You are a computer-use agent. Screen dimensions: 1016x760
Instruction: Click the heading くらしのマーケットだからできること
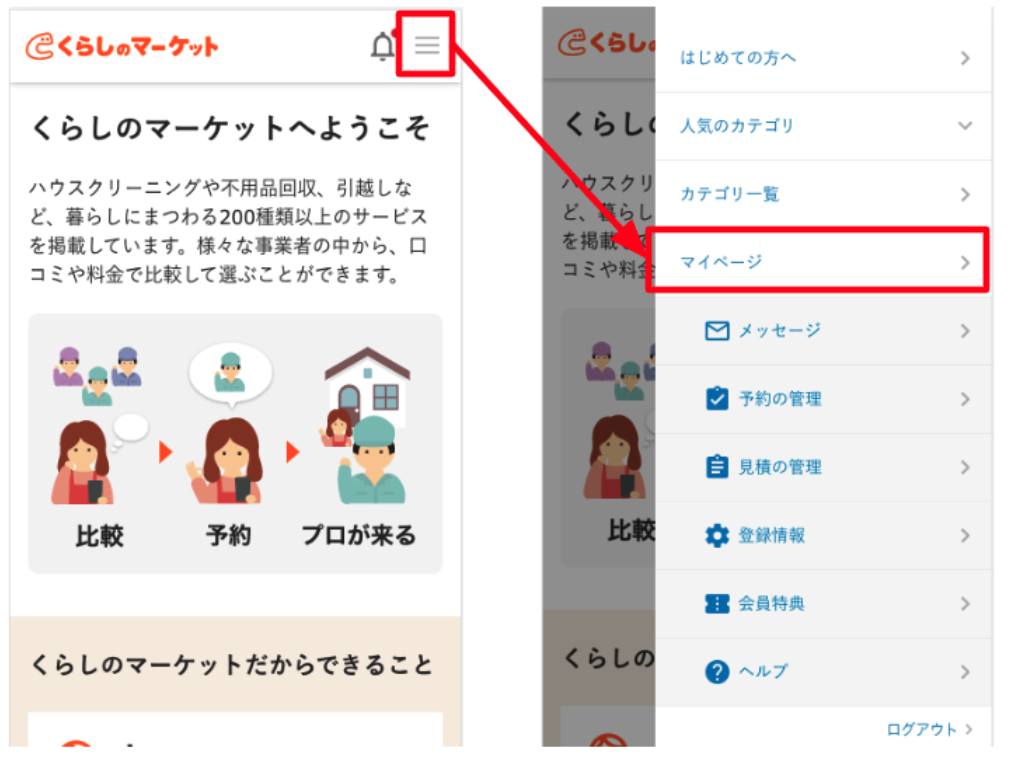tap(231, 665)
